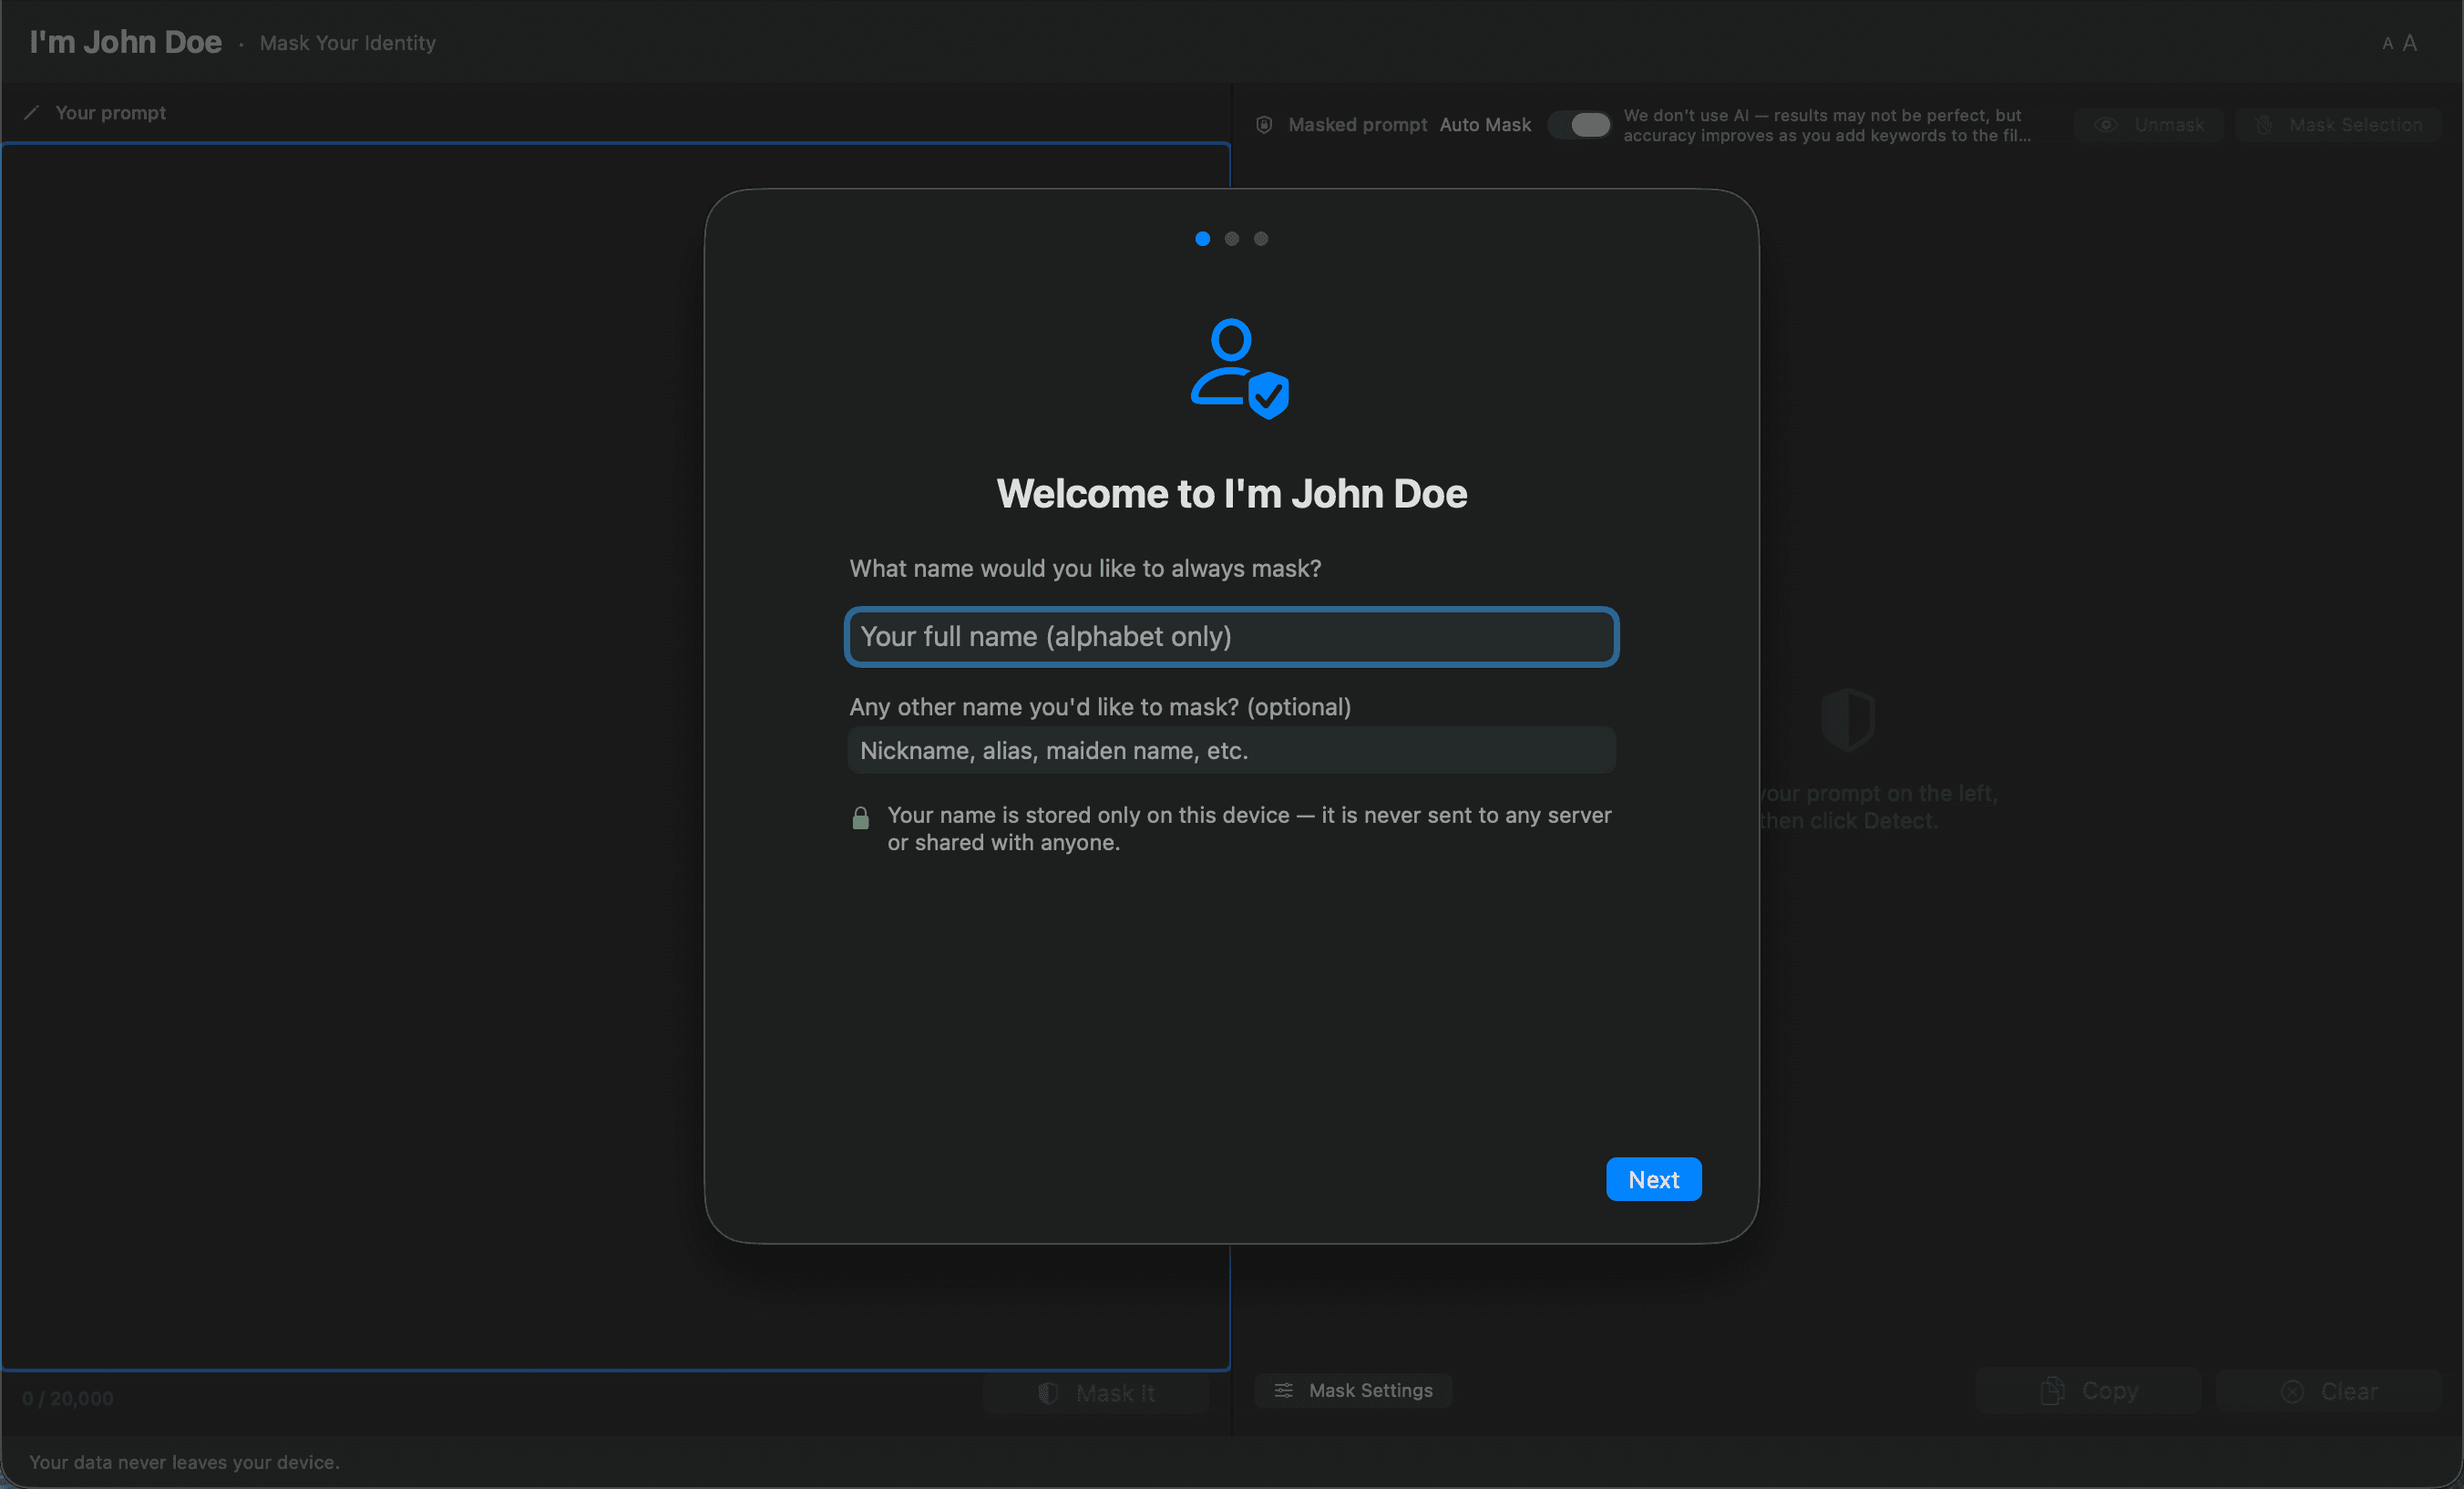The image size is (2464, 1489).
Task: Click the eye icon on the Unmask button
Action: click(2105, 124)
